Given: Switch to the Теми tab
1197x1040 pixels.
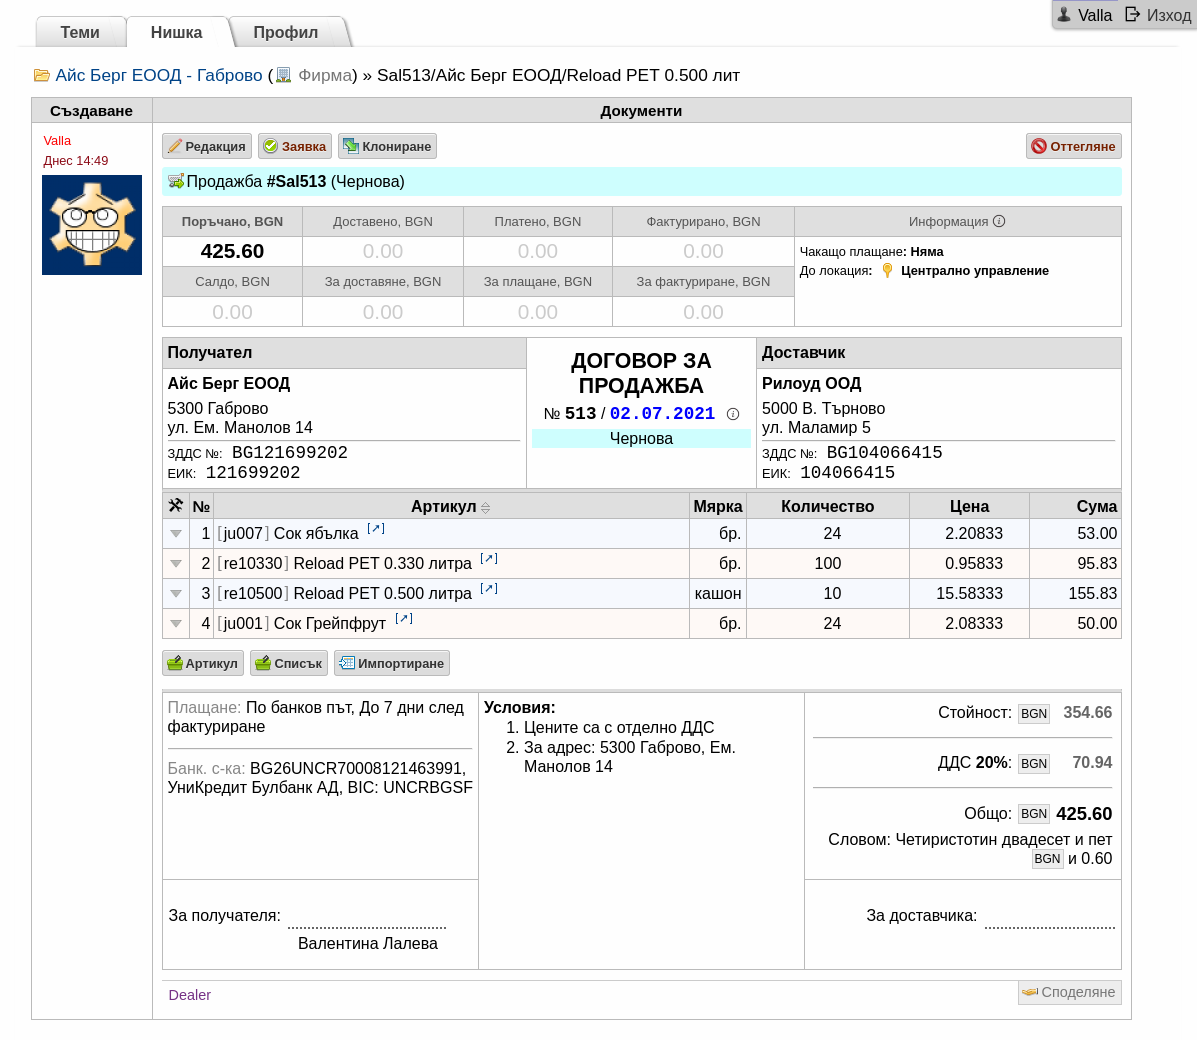Looking at the screenshot, I should (x=80, y=32).
